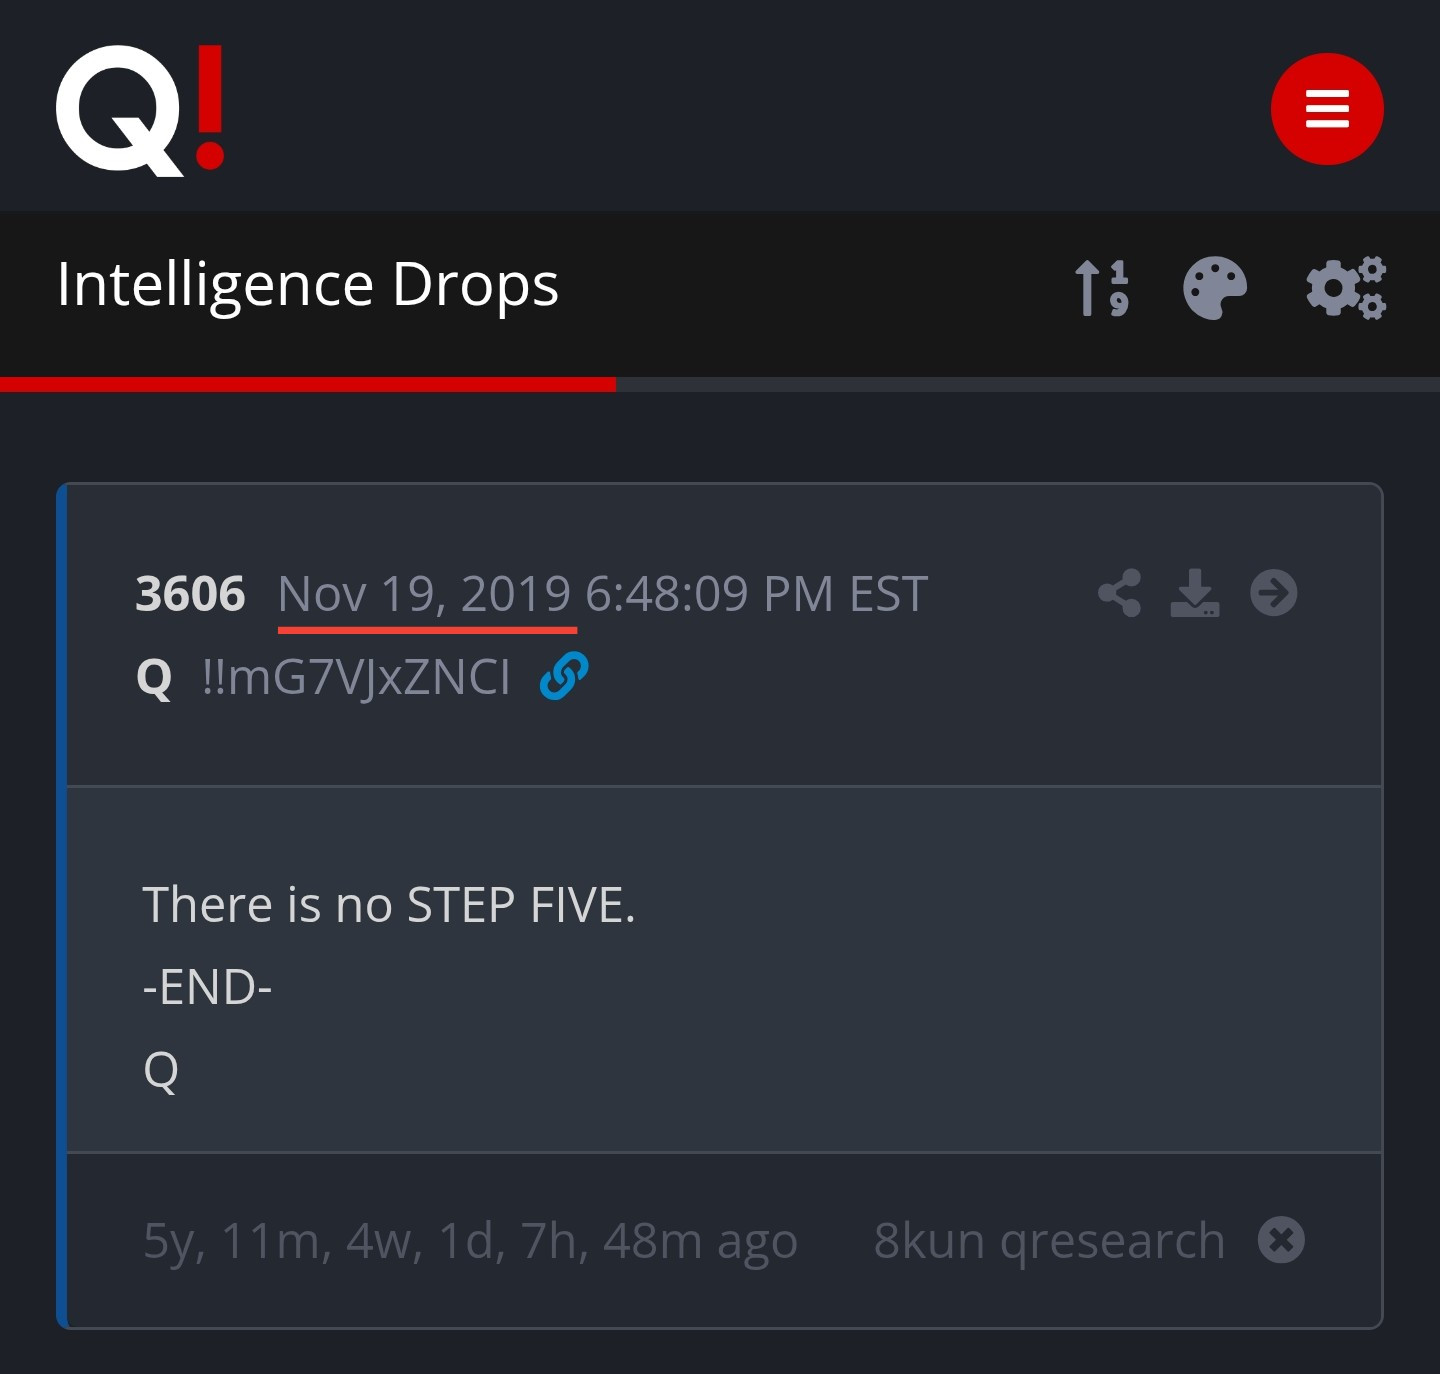
Task: Click the X circle beside qresearch
Action: point(1281,1240)
